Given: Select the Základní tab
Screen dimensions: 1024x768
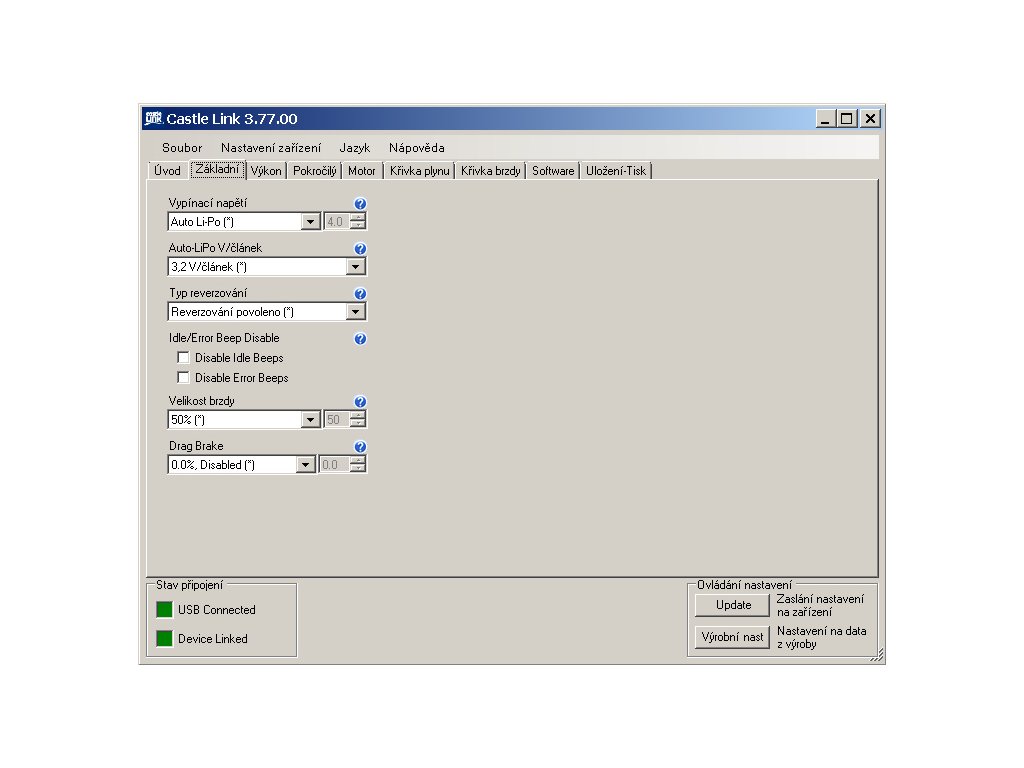Looking at the screenshot, I should (x=217, y=170).
